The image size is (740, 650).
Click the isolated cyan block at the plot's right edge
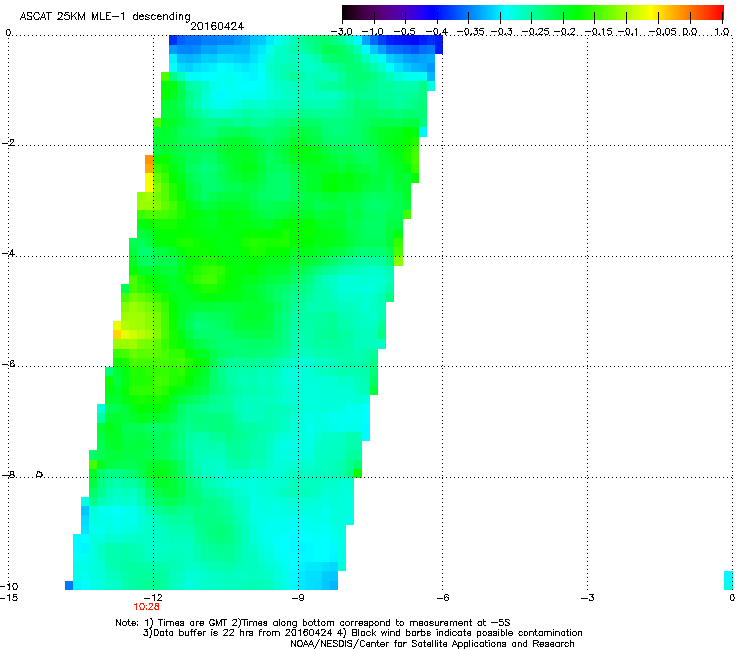[728, 580]
